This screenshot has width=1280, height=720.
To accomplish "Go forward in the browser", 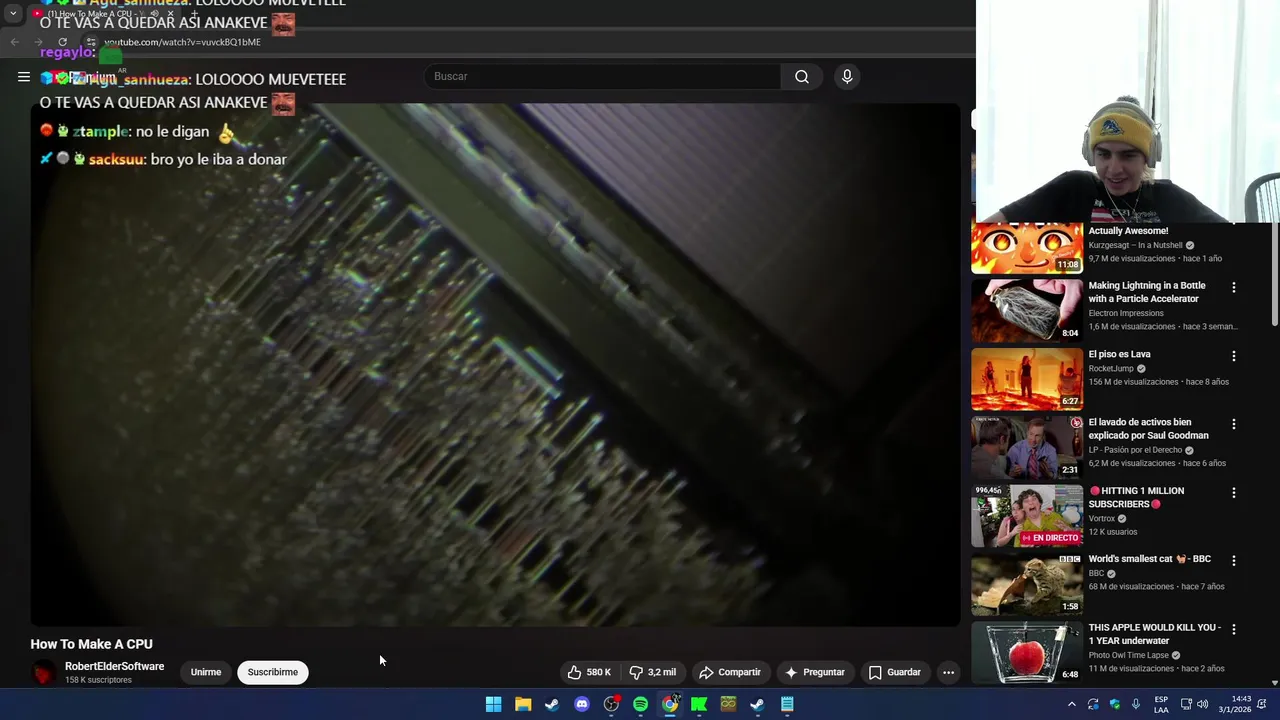I will coord(38,42).
